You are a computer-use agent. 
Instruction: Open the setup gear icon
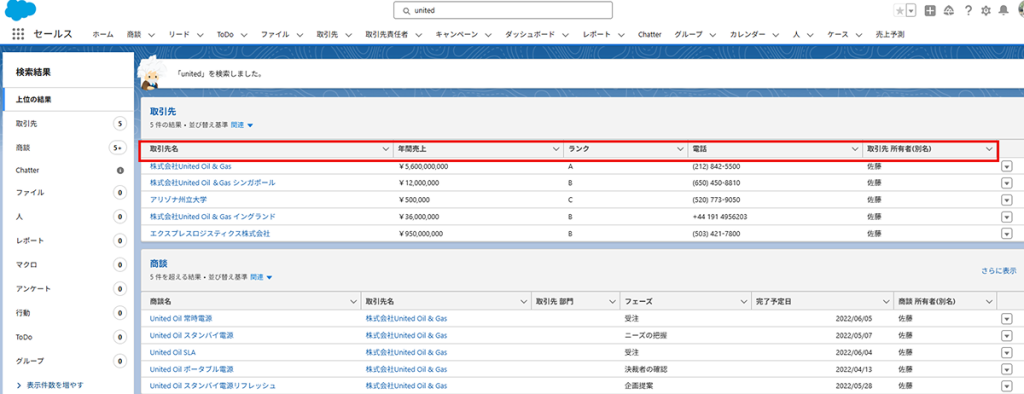click(x=985, y=10)
